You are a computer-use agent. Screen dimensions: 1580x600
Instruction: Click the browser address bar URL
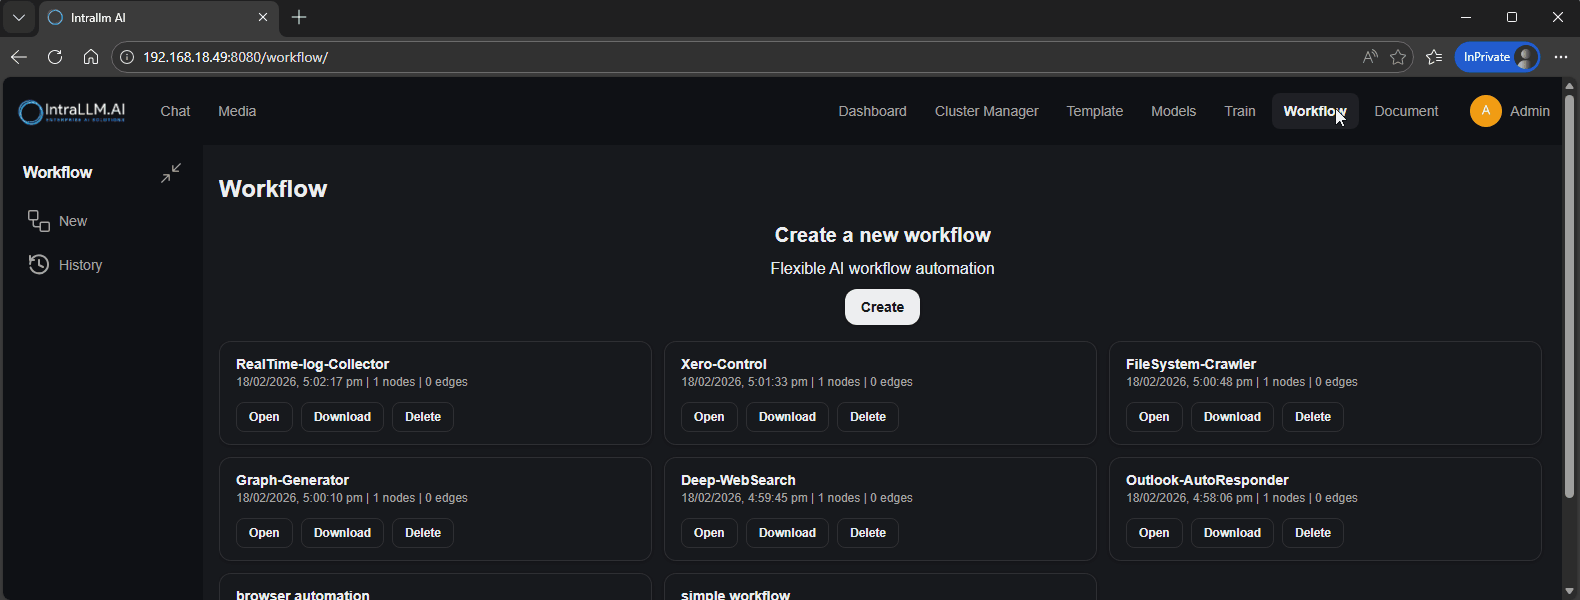235,57
